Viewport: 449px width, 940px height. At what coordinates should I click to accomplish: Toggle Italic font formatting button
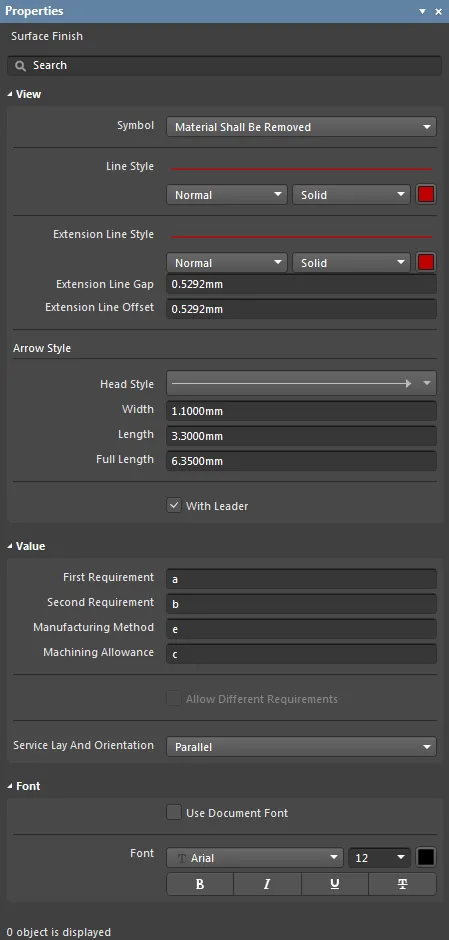(267, 884)
